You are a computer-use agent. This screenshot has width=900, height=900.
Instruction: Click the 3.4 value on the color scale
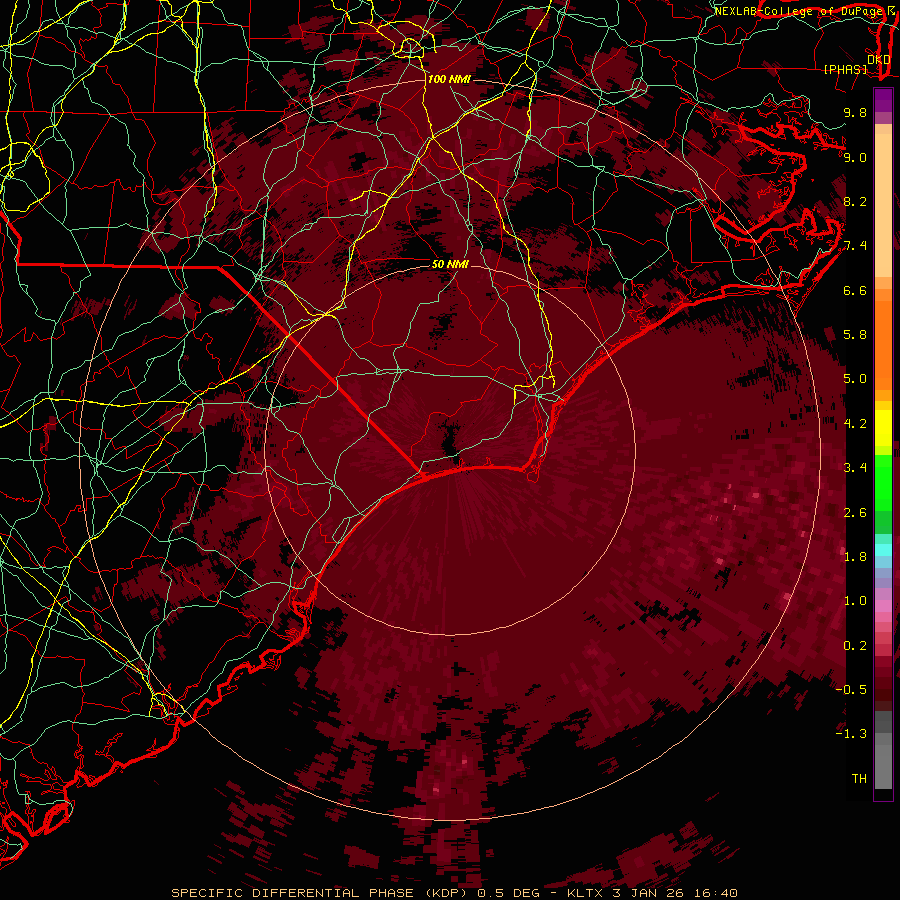pyautogui.click(x=855, y=467)
